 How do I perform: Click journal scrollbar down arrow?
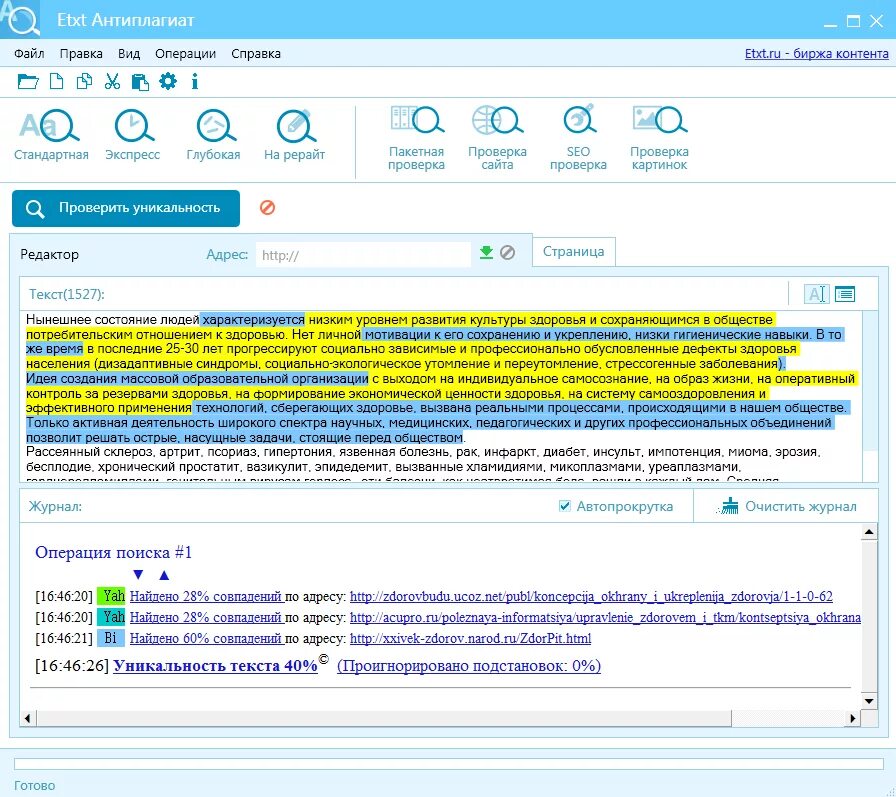pos(869,701)
